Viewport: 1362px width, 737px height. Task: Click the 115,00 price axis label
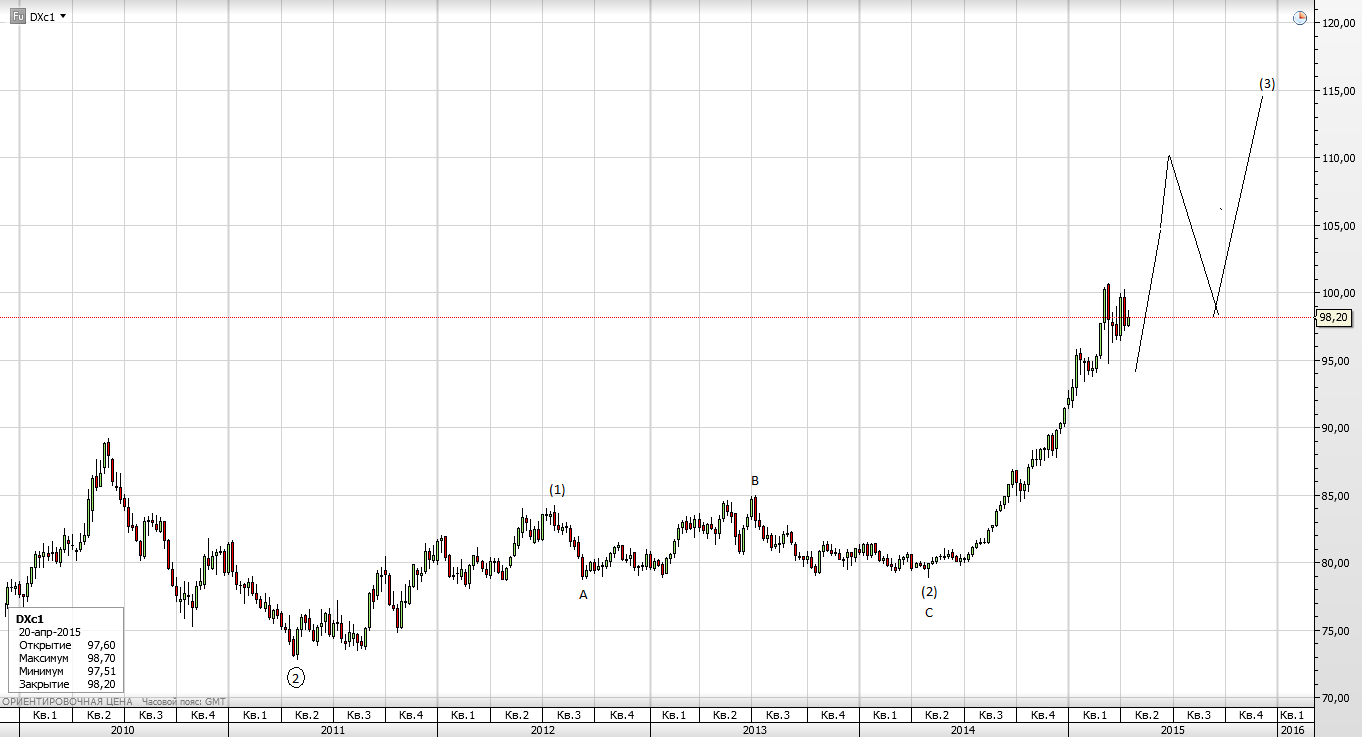coord(1338,90)
